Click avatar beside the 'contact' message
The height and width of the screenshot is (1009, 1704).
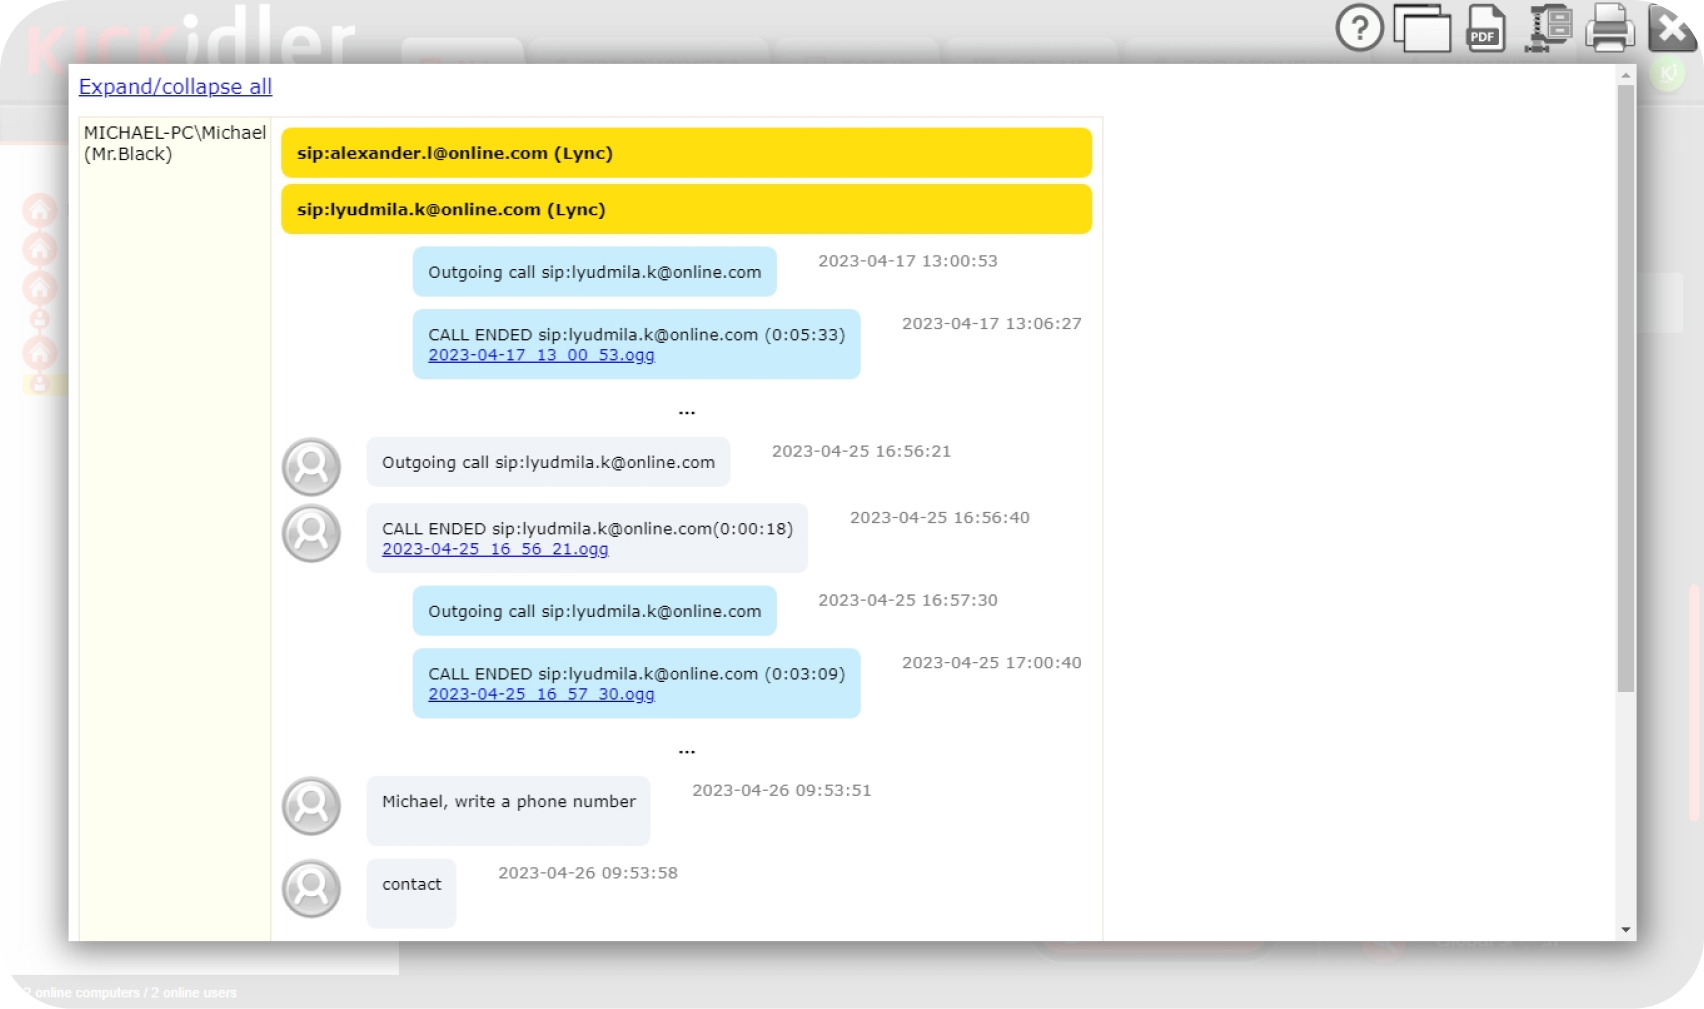311,889
